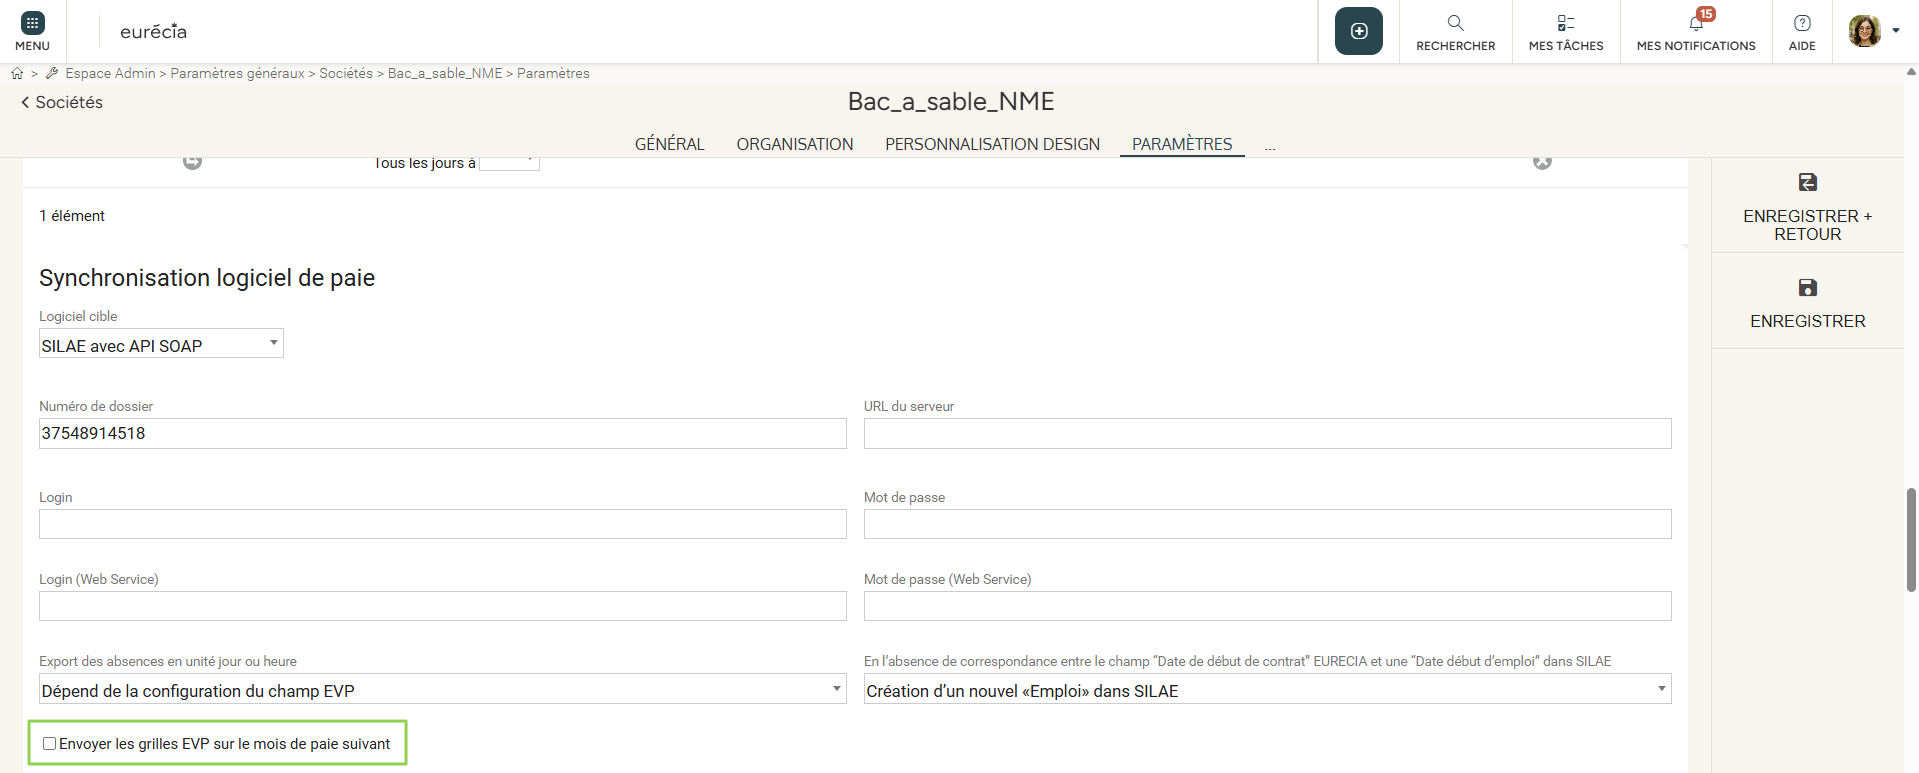The width and height of the screenshot is (1919, 773).
Task: Click the URL du serveur field
Action: tap(1267, 434)
